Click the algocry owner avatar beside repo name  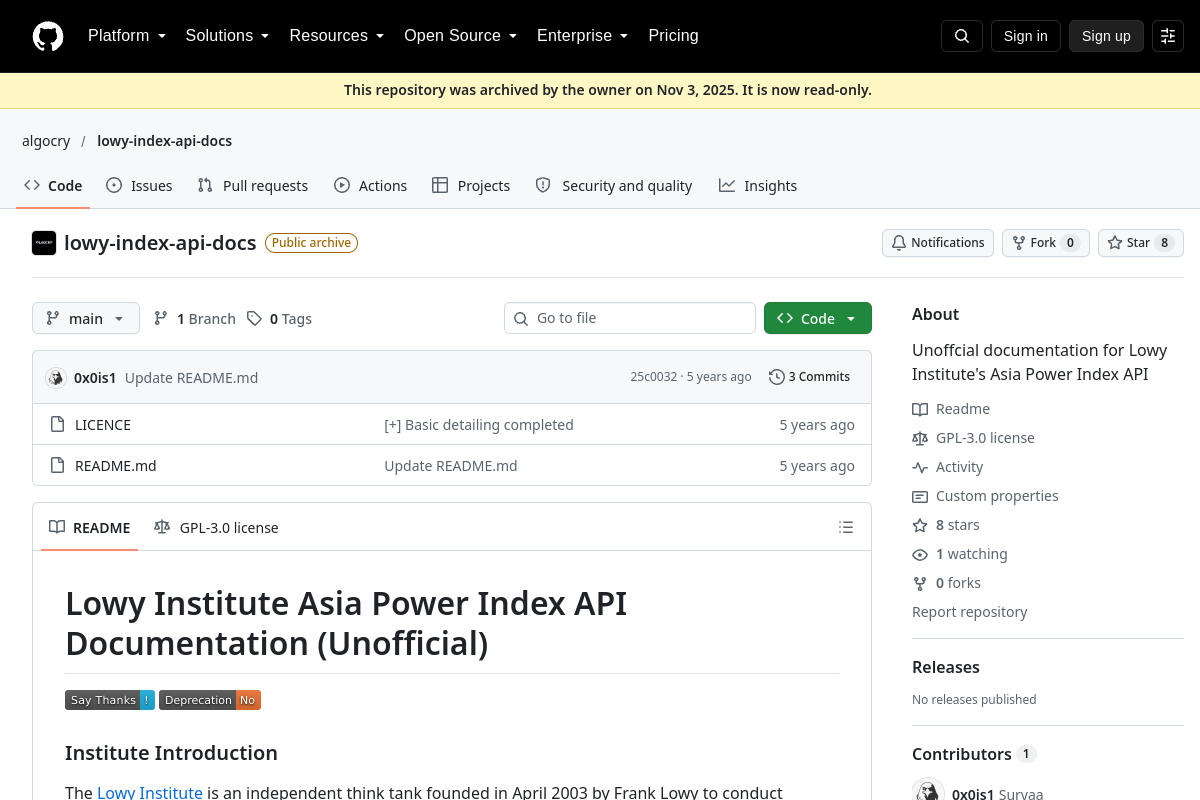click(x=44, y=243)
